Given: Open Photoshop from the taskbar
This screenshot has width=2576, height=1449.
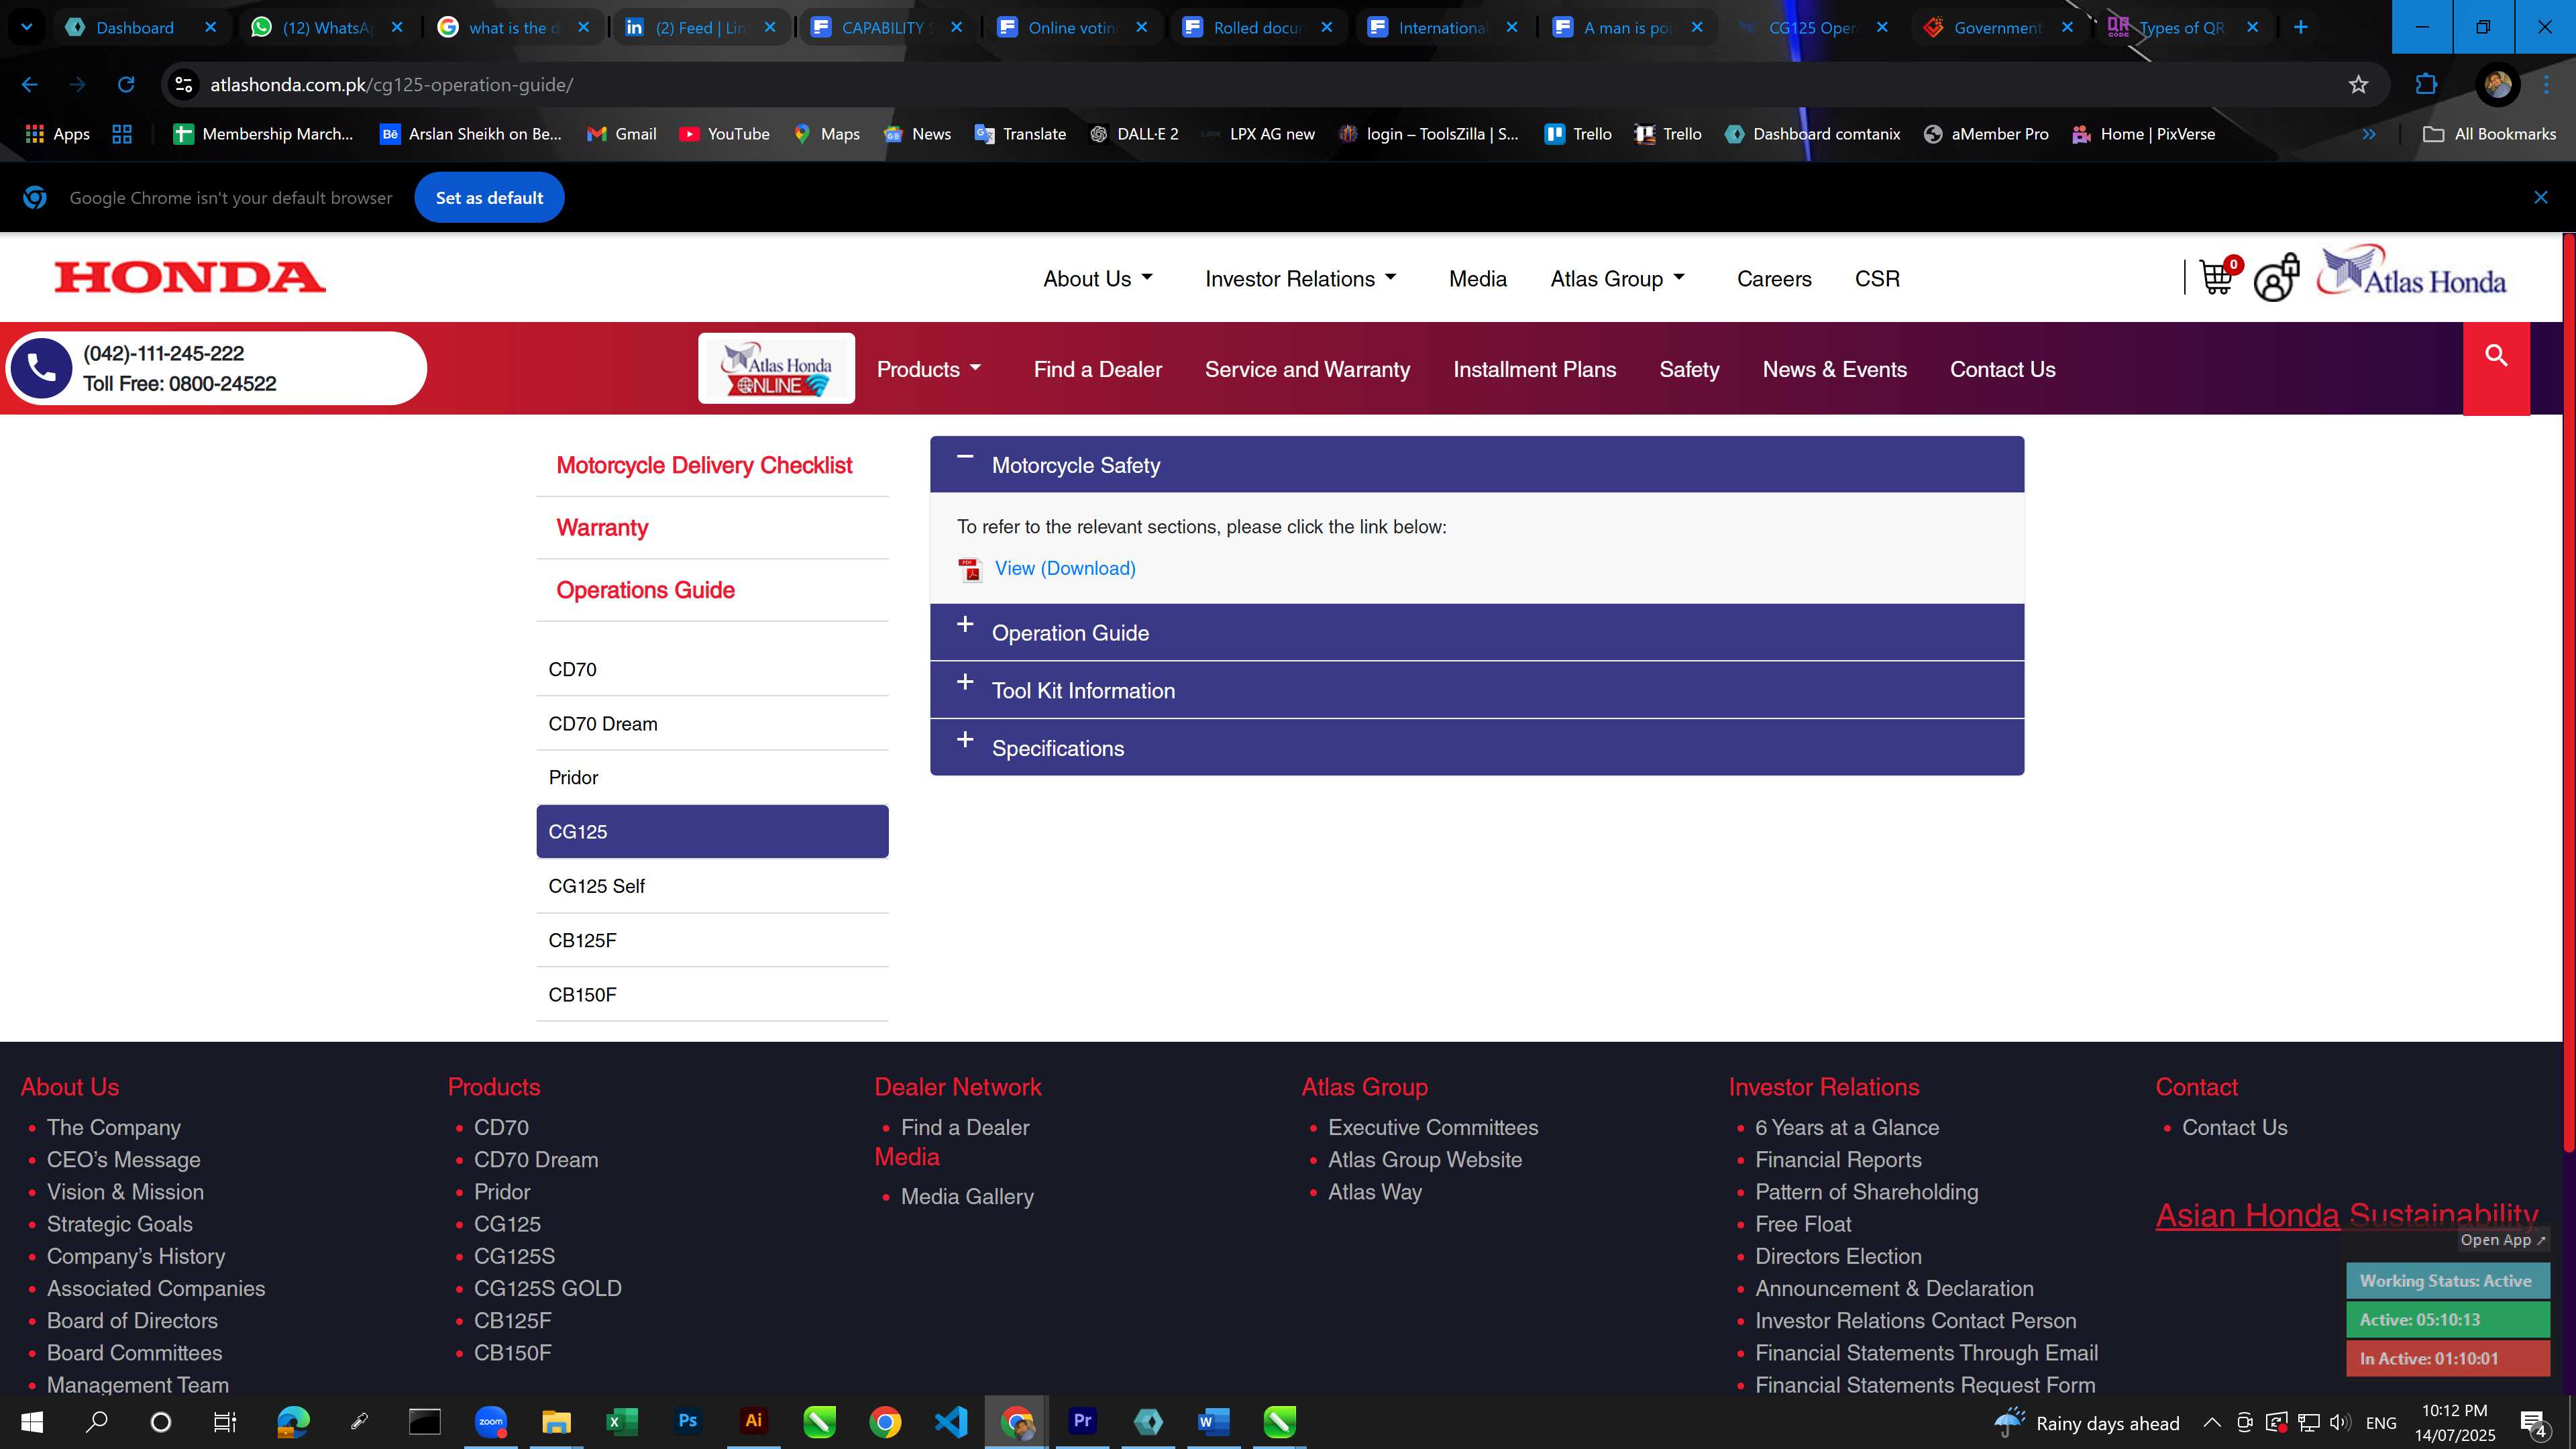Looking at the screenshot, I should click(687, 1421).
